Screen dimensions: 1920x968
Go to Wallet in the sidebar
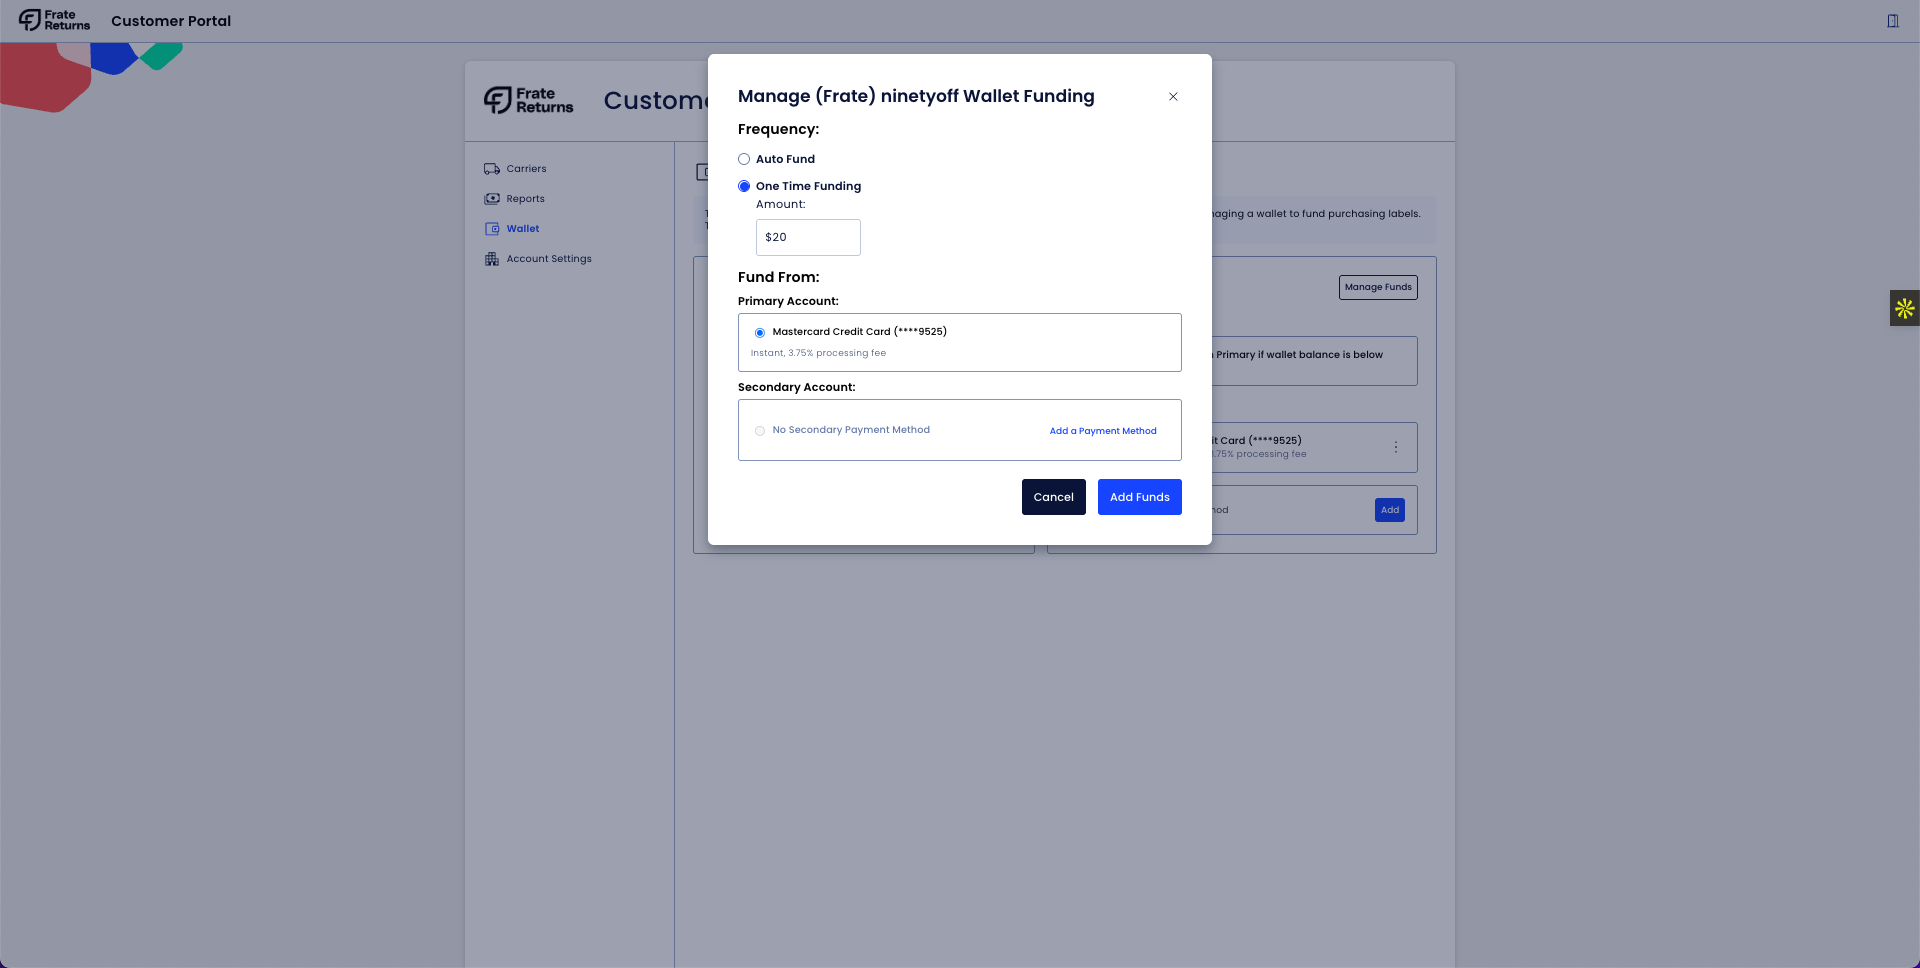tap(523, 229)
